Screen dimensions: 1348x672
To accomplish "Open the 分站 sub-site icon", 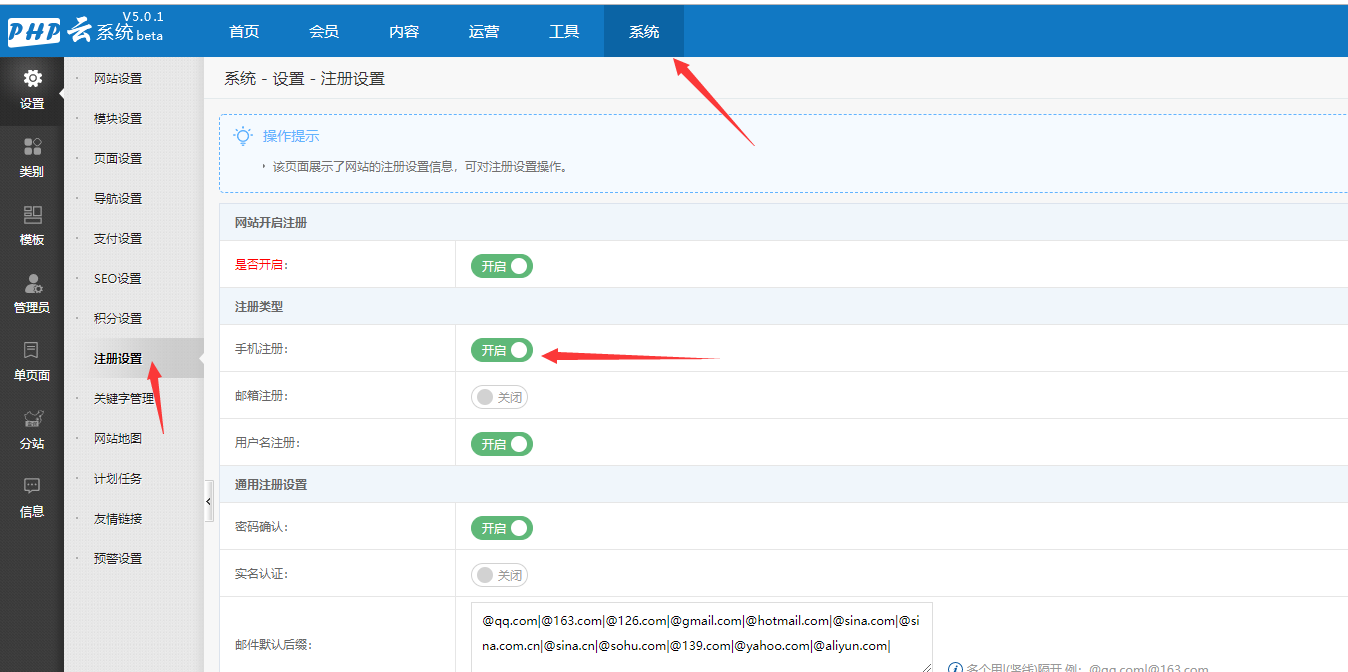I will click(32, 419).
